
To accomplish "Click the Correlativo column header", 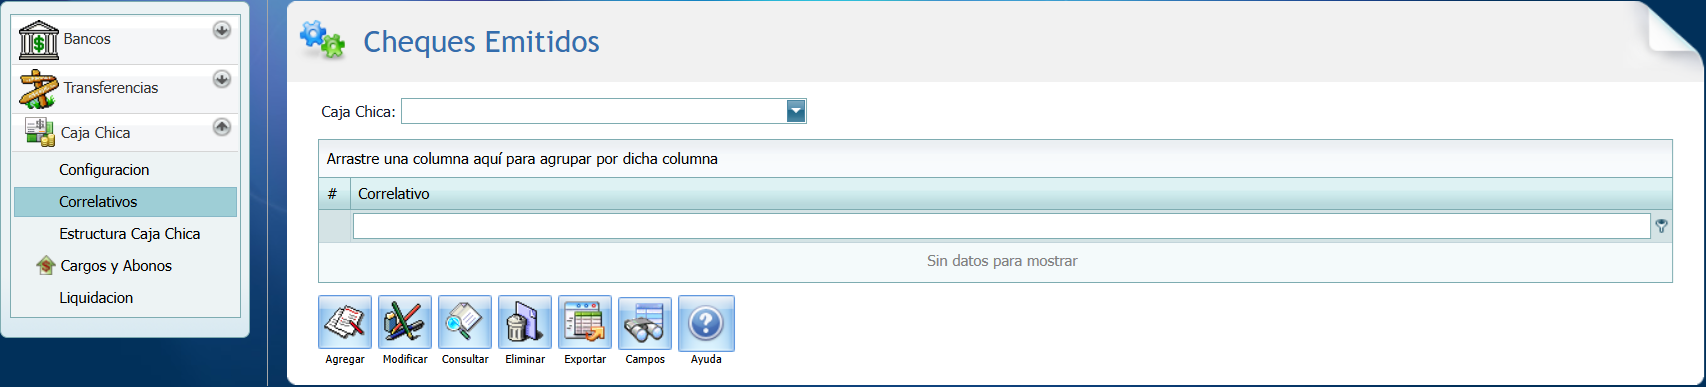I will coord(1011,194).
